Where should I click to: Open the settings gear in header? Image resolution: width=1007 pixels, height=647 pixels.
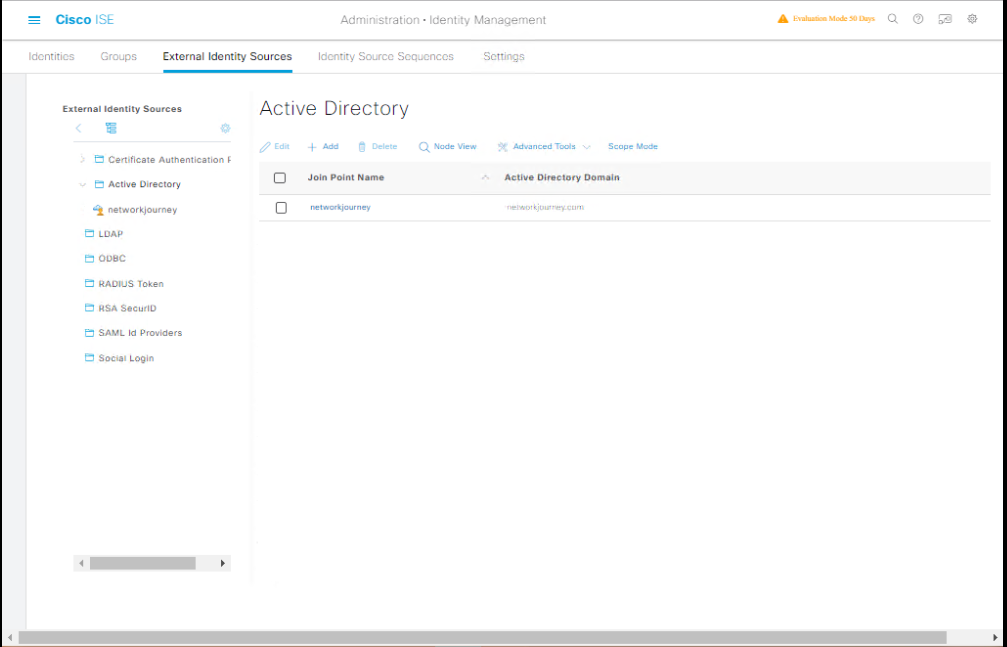pos(972,19)
